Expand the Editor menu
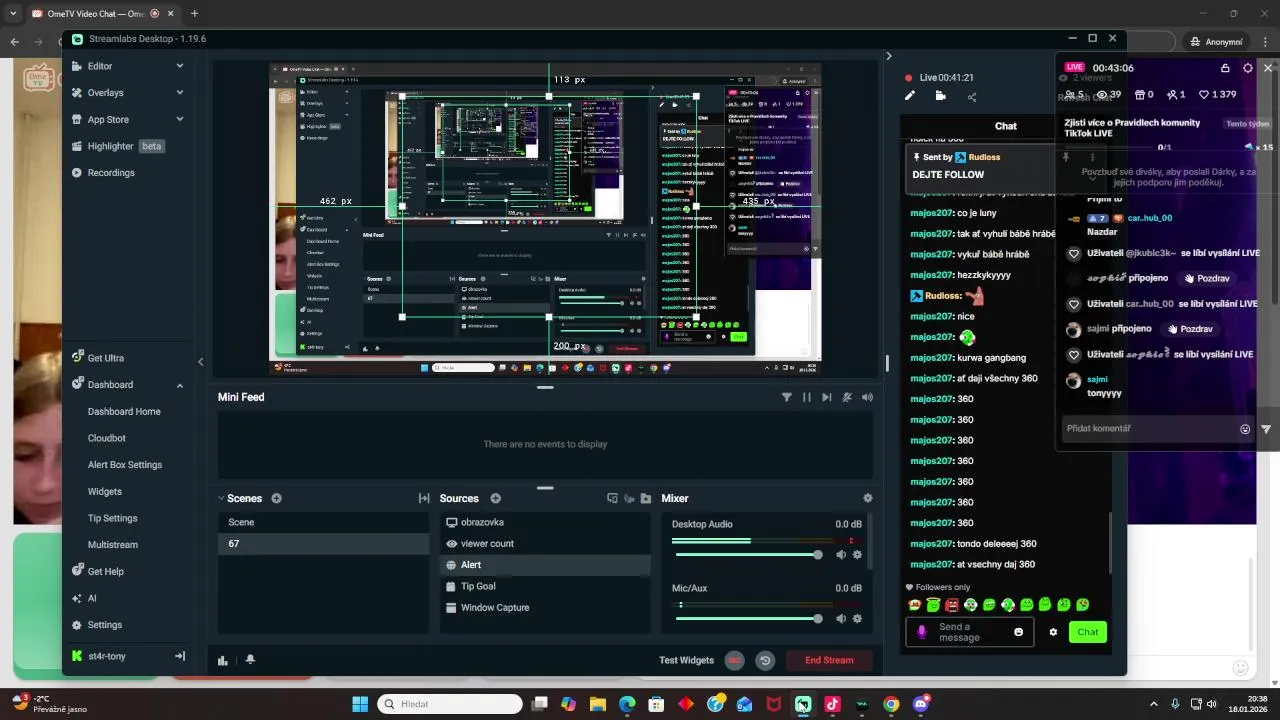Viewport: 1280px width, 720px height. pyautogui.click(x=128, y=66)
